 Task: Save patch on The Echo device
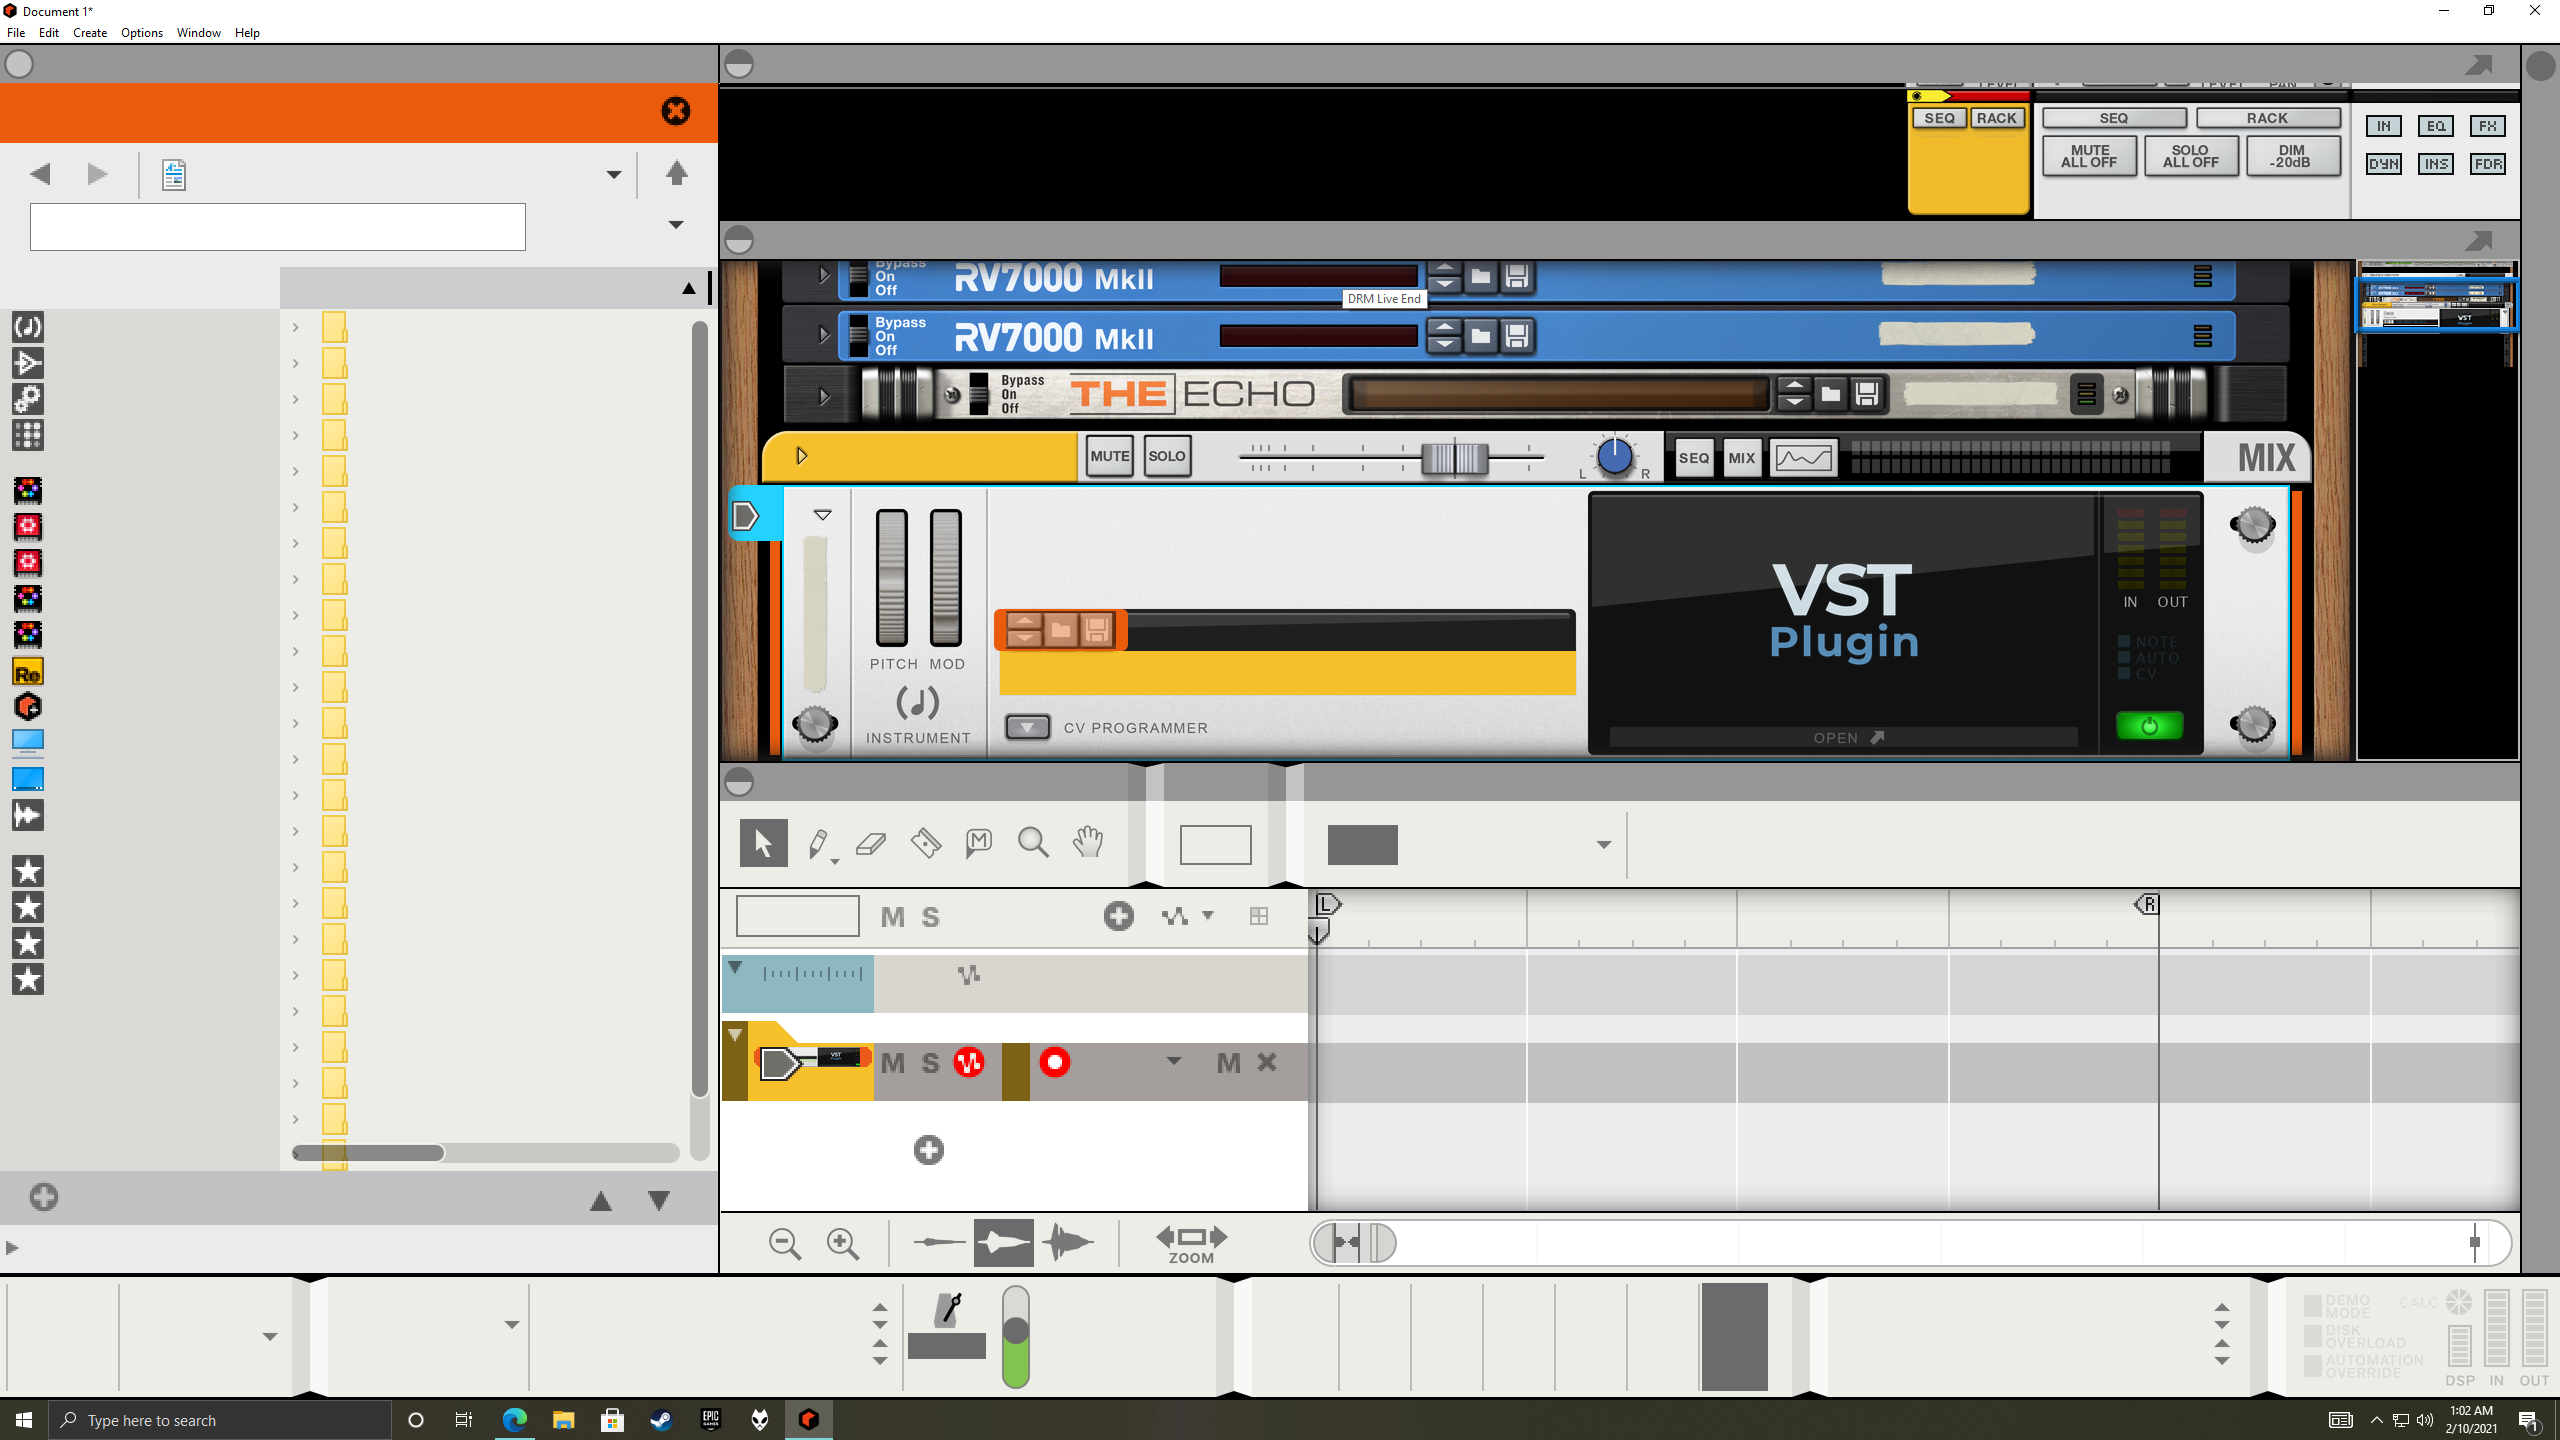tap(1867, 394)
